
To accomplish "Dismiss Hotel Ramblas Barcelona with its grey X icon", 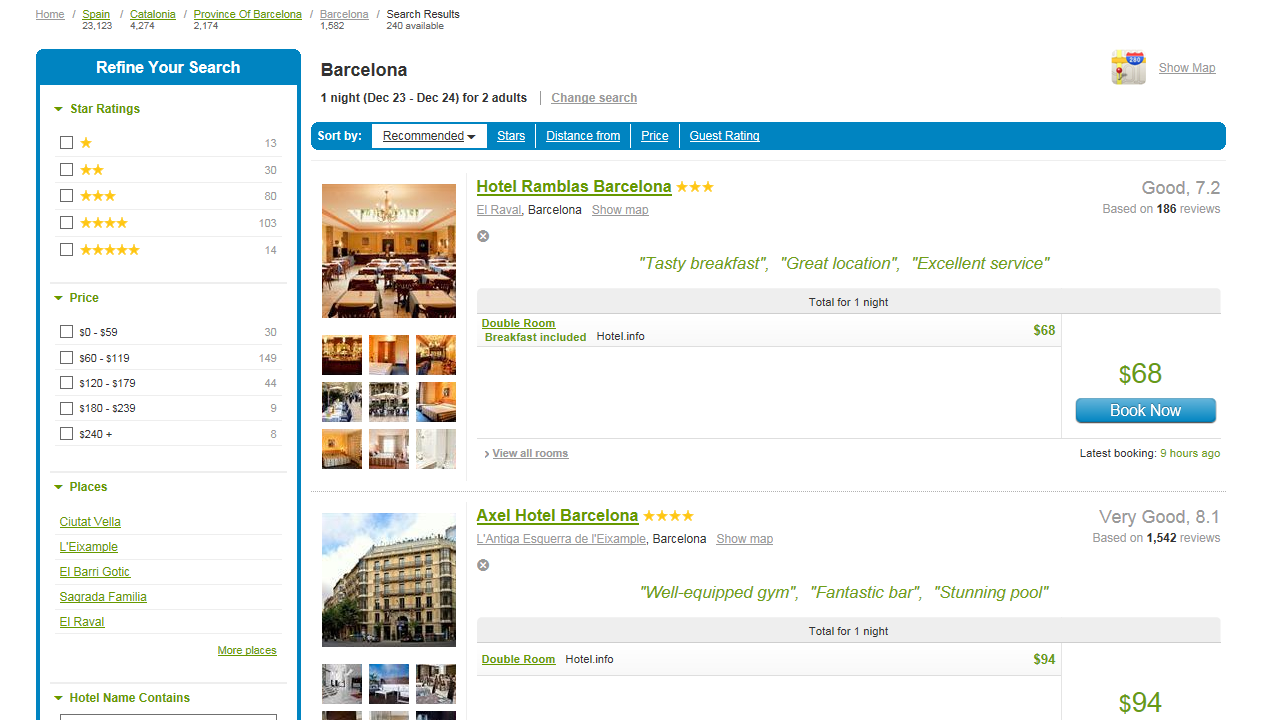I will (483, 236).
